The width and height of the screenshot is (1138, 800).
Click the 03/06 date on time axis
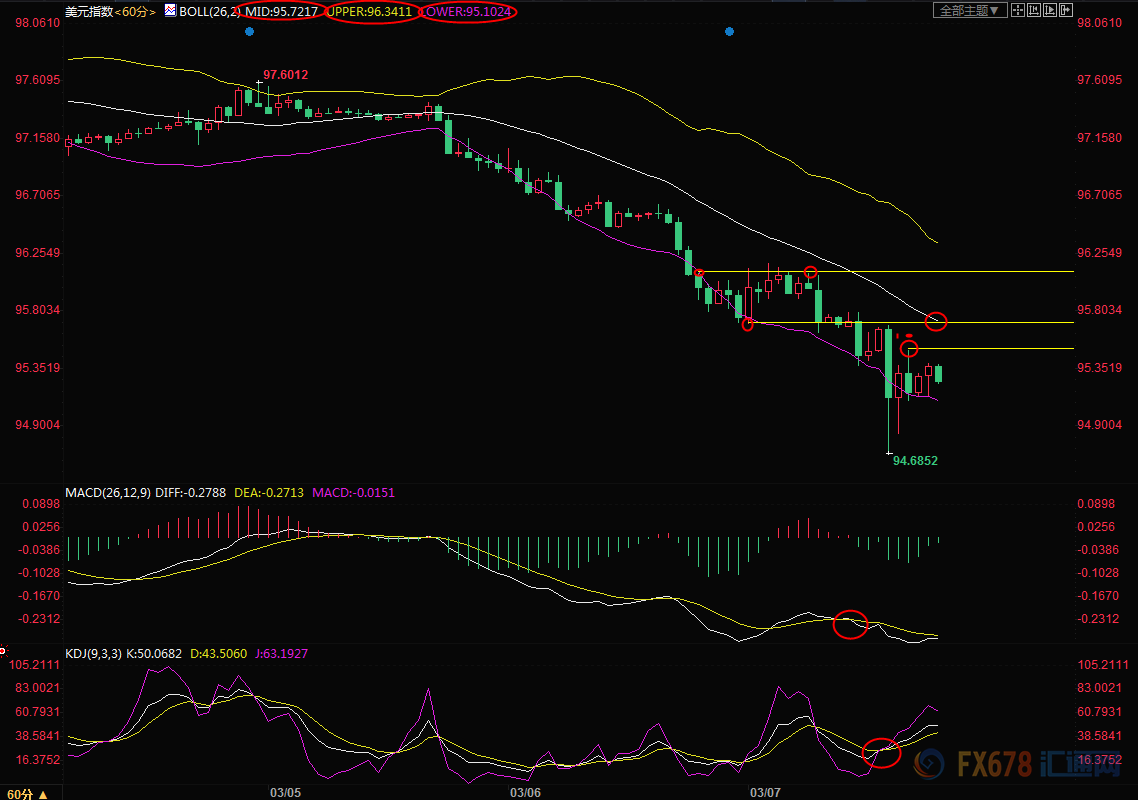click(526, 792)
